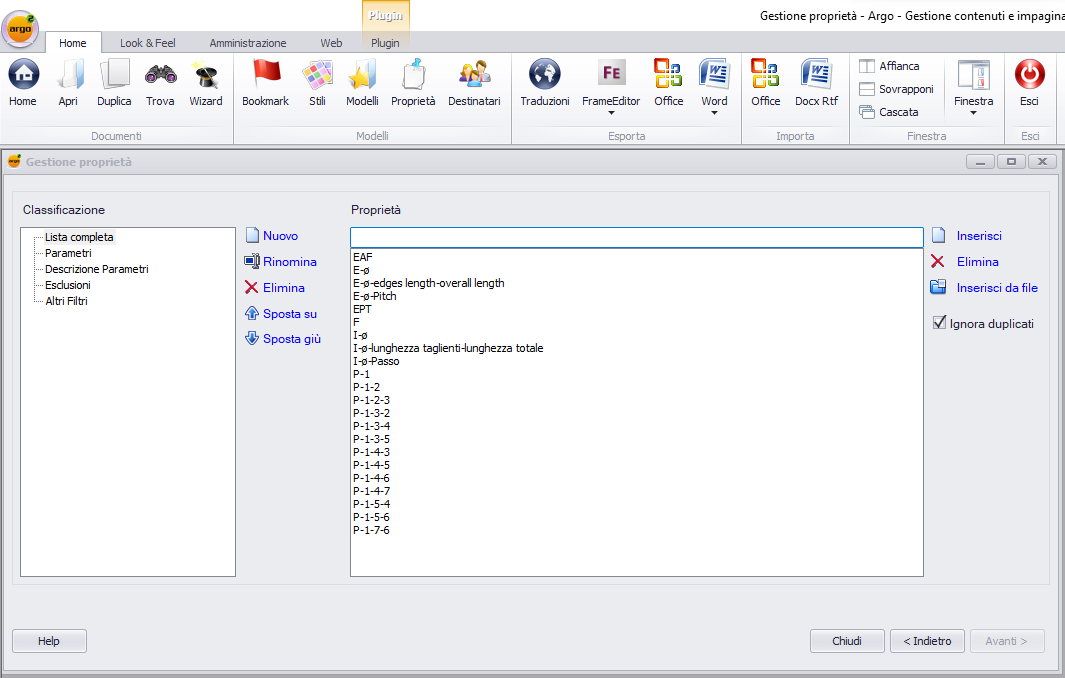Screen dimensions: 1065x678
Task: Open a document with the Apri icon
Action: 70,80
